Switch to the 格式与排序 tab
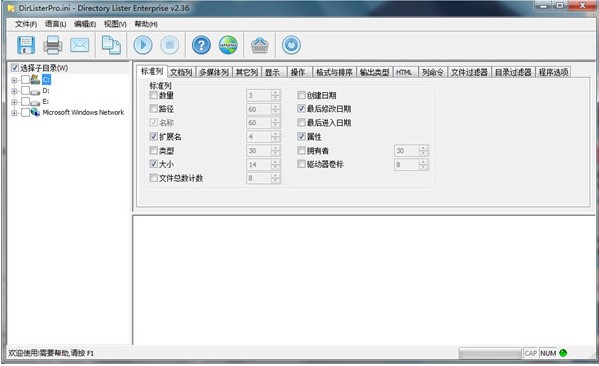Screen dimensions: 599x366 tap(334, 72)
